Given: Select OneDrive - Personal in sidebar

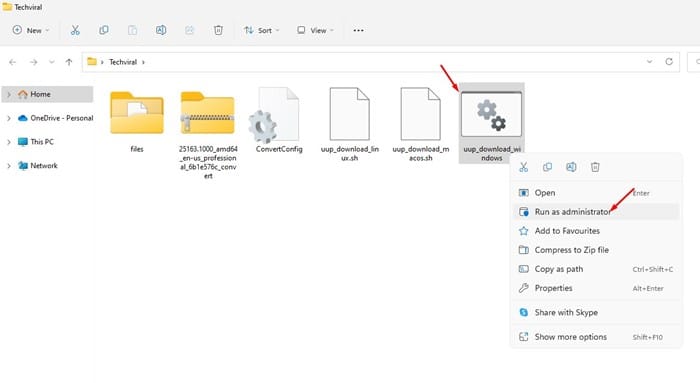Looking at the screenshot, I should click(x=55, y=118).
